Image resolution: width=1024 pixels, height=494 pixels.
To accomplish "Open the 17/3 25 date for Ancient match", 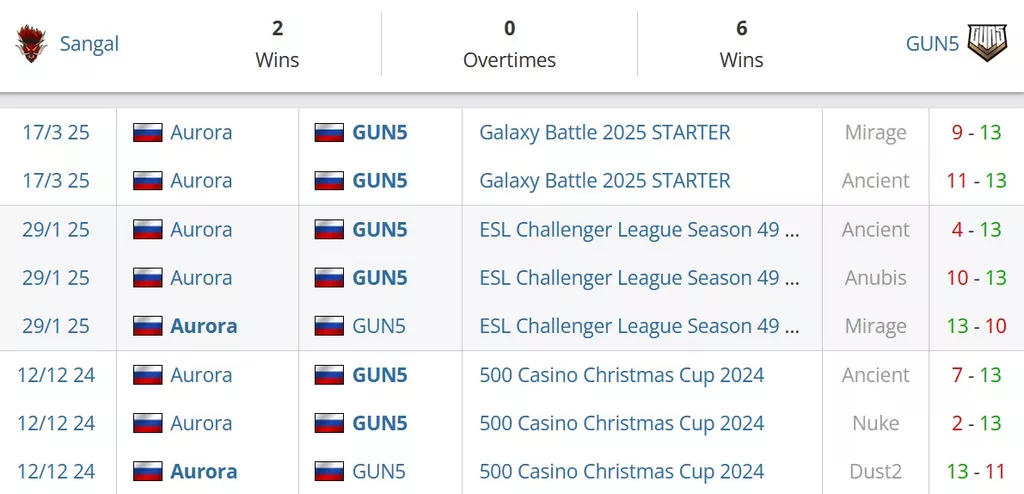I will (x=56, y=181).
